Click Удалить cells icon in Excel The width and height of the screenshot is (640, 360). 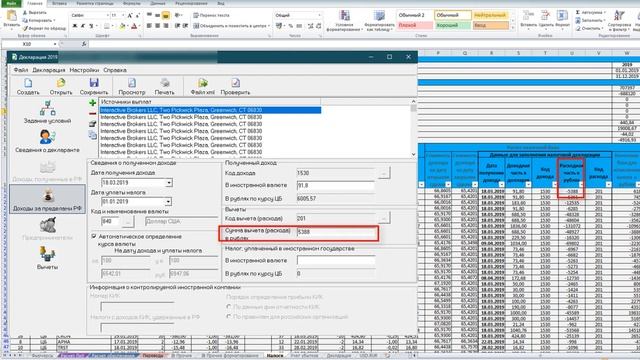coord(545,16)
